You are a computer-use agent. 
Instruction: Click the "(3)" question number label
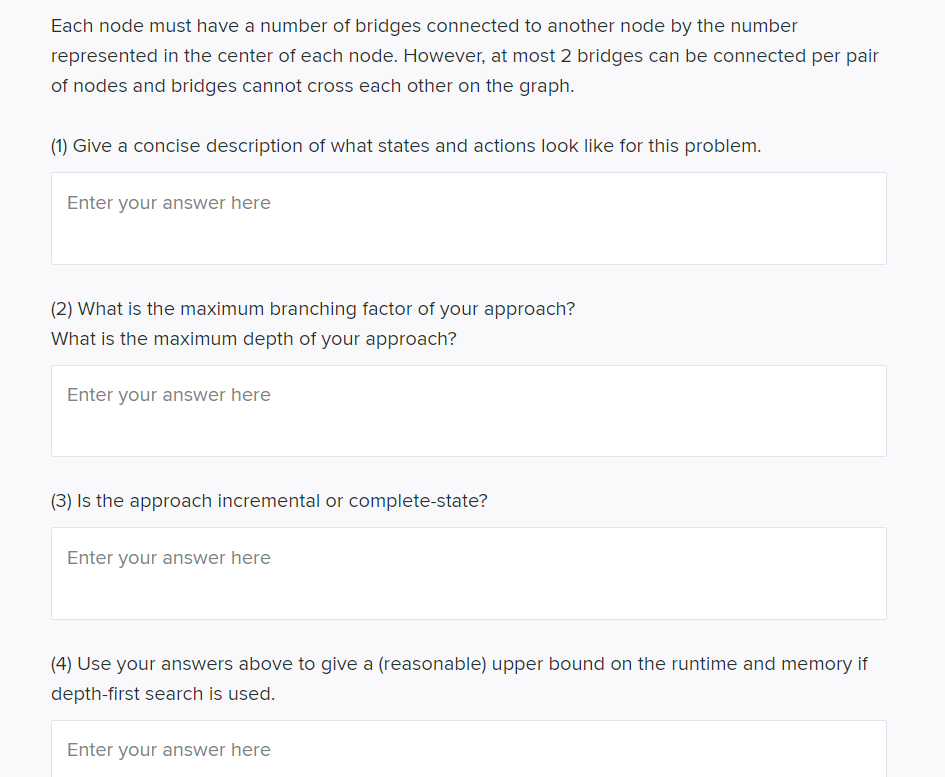click(61, 501)
